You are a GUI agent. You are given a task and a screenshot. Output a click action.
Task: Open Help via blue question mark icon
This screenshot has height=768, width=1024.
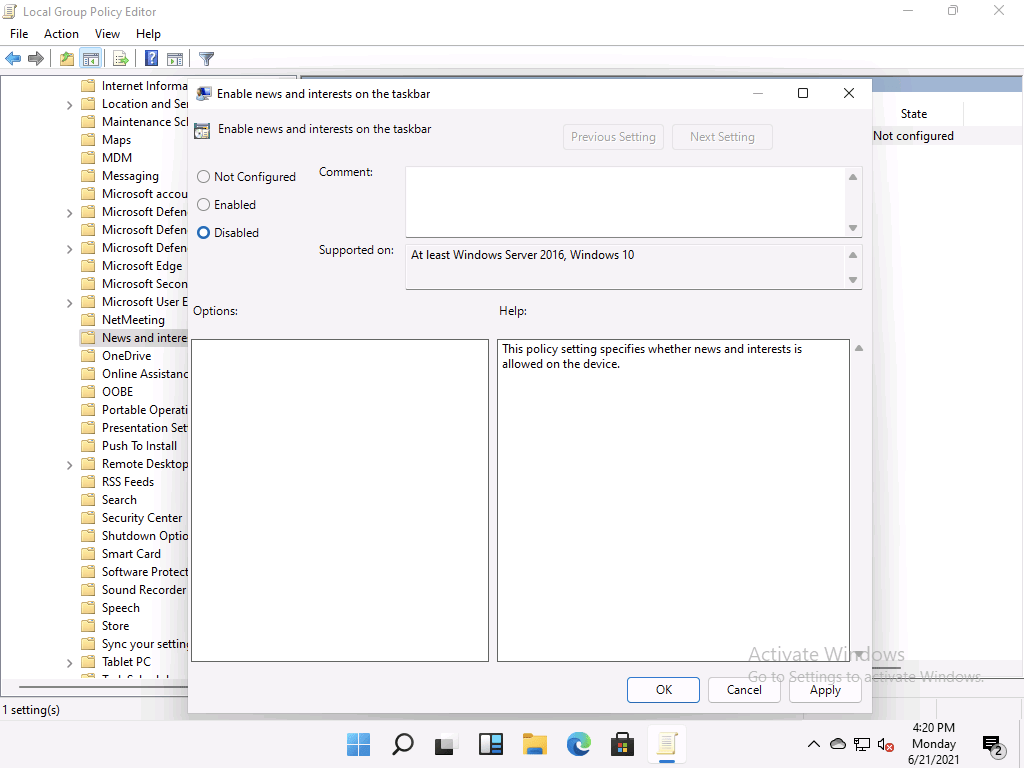coord(151,59)
